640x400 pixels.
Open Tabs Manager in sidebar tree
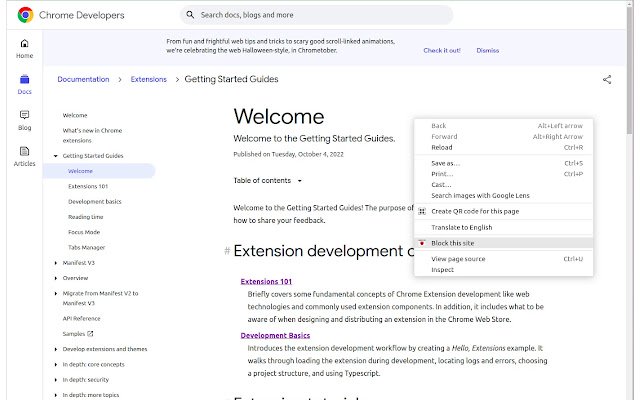pos(87,247)
